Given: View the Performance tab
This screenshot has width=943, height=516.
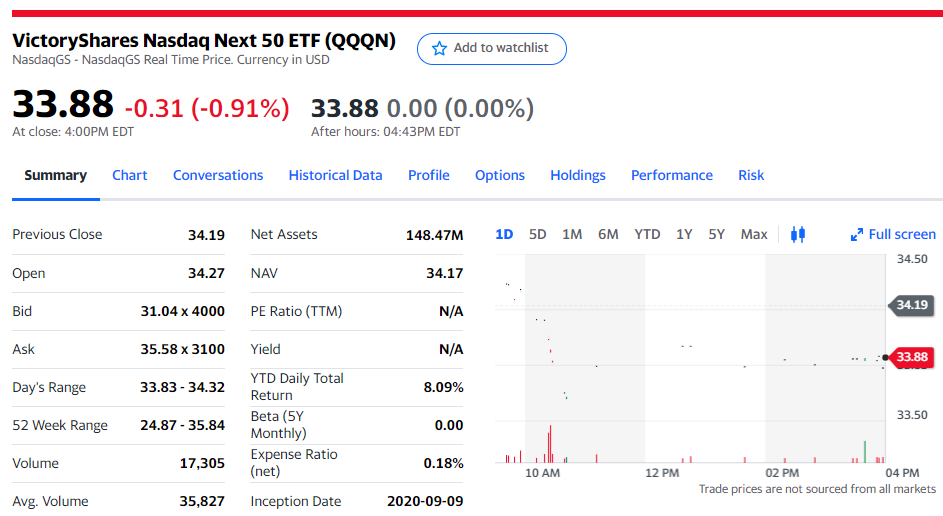Looking at the screenshot, I should pyautogui.click(x=671, y=175).
